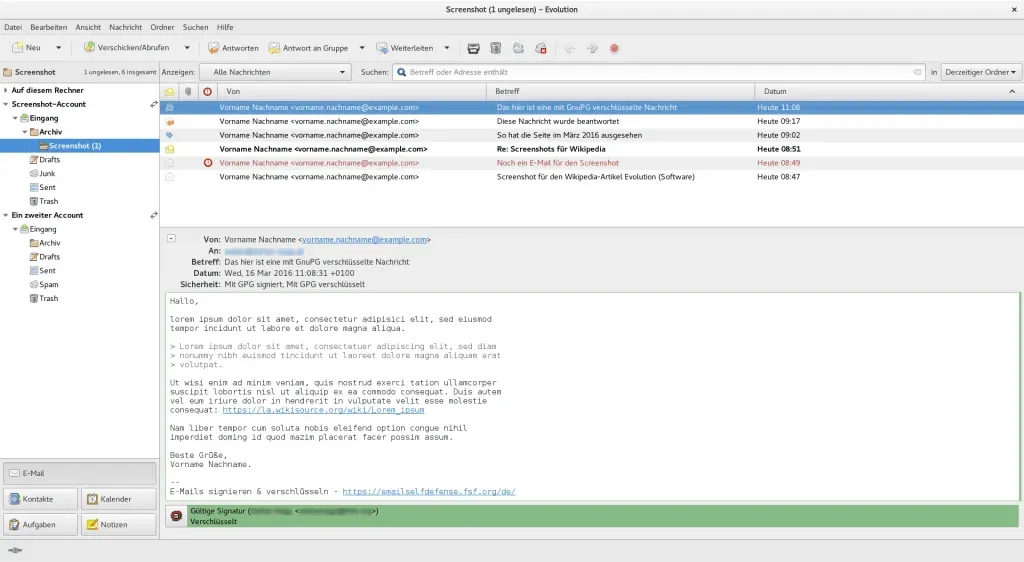Sort by the Betreff column header
The height and width of the screenshot is (562, 1024).
(620, 91)
